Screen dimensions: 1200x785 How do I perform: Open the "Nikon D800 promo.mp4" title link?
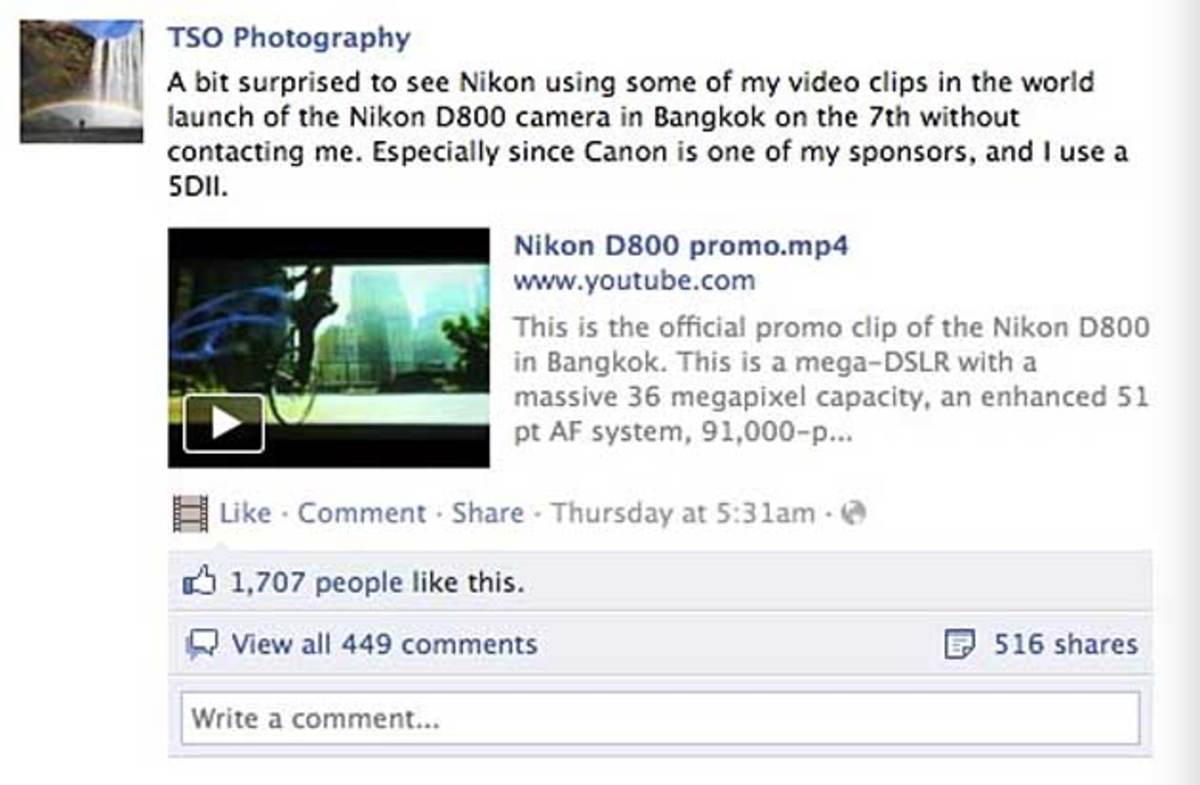tap(680, 245)
